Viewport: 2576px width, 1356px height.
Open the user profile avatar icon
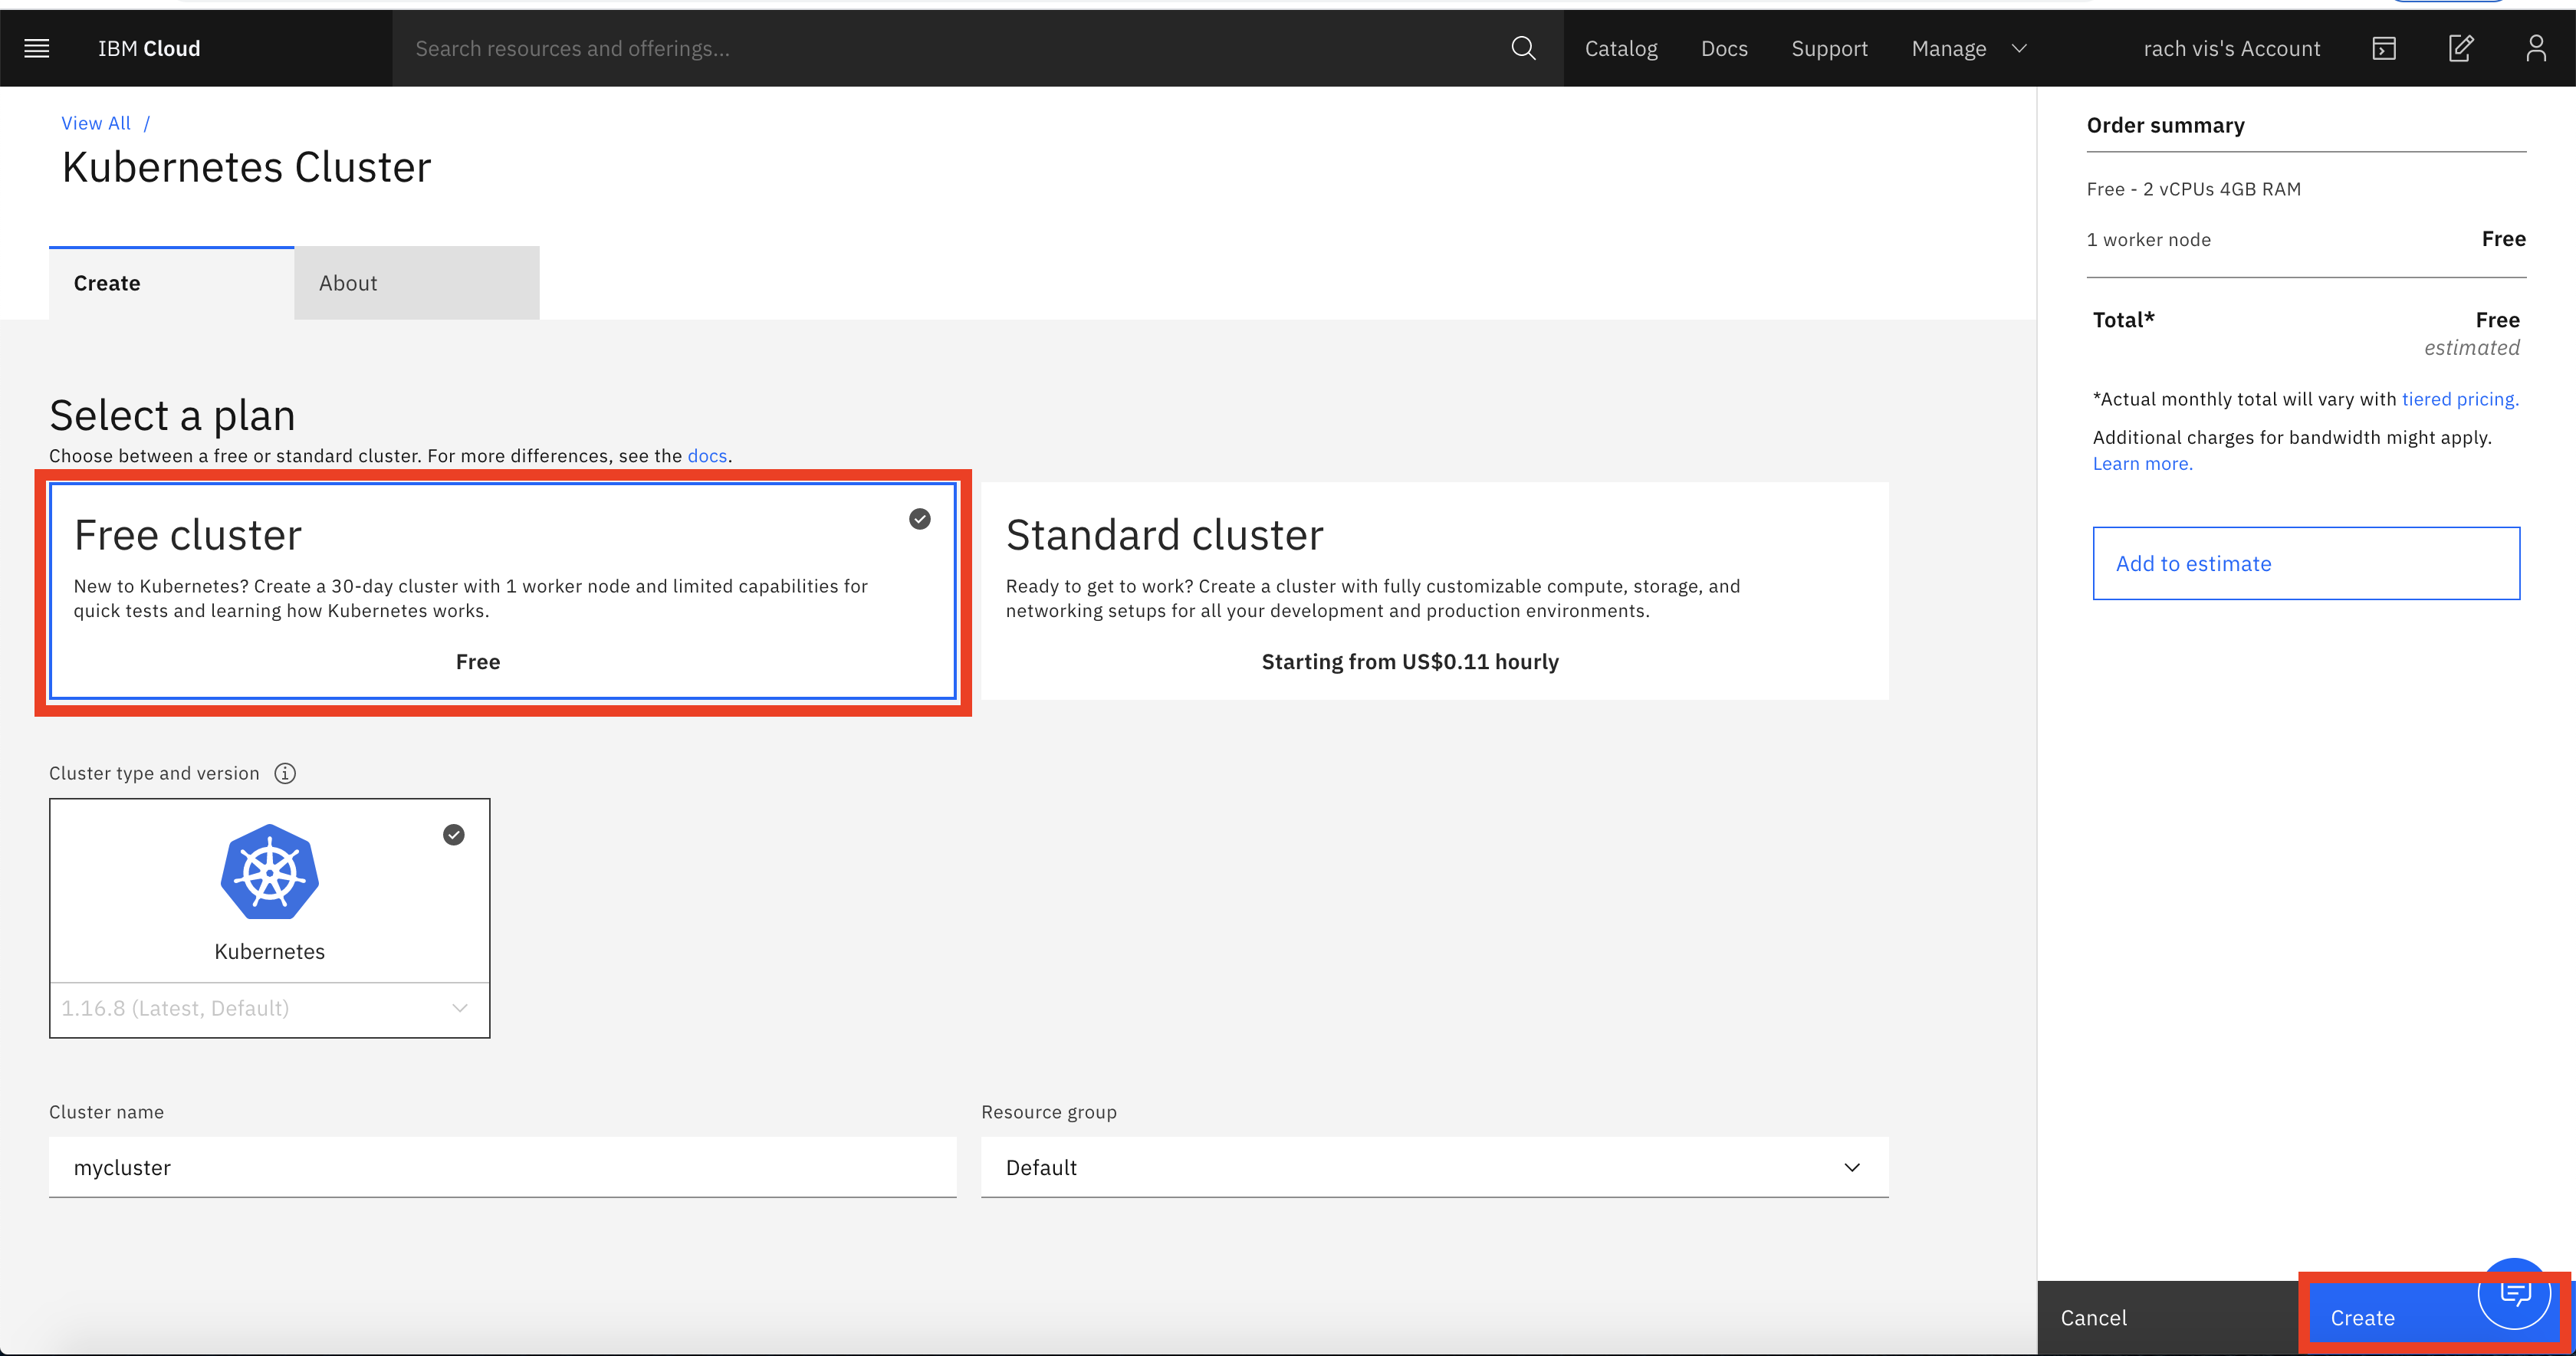pyautogui.click(x=2535, y=48)
